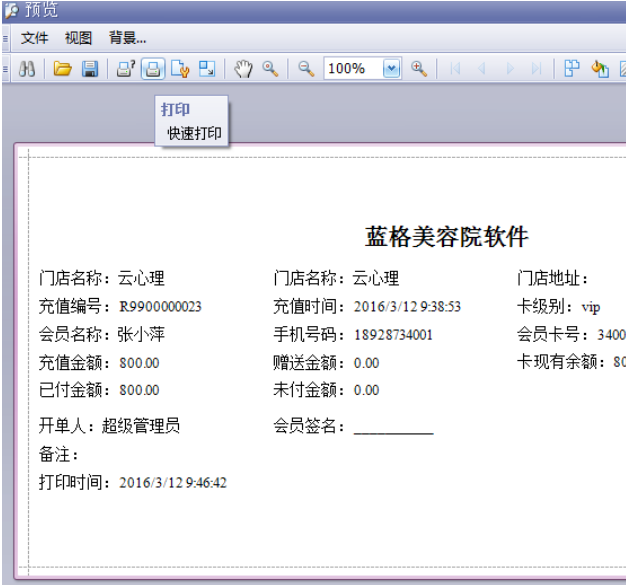Select the hand pan tool
This screenshot has width=626, height=585.
coord(243,69)
